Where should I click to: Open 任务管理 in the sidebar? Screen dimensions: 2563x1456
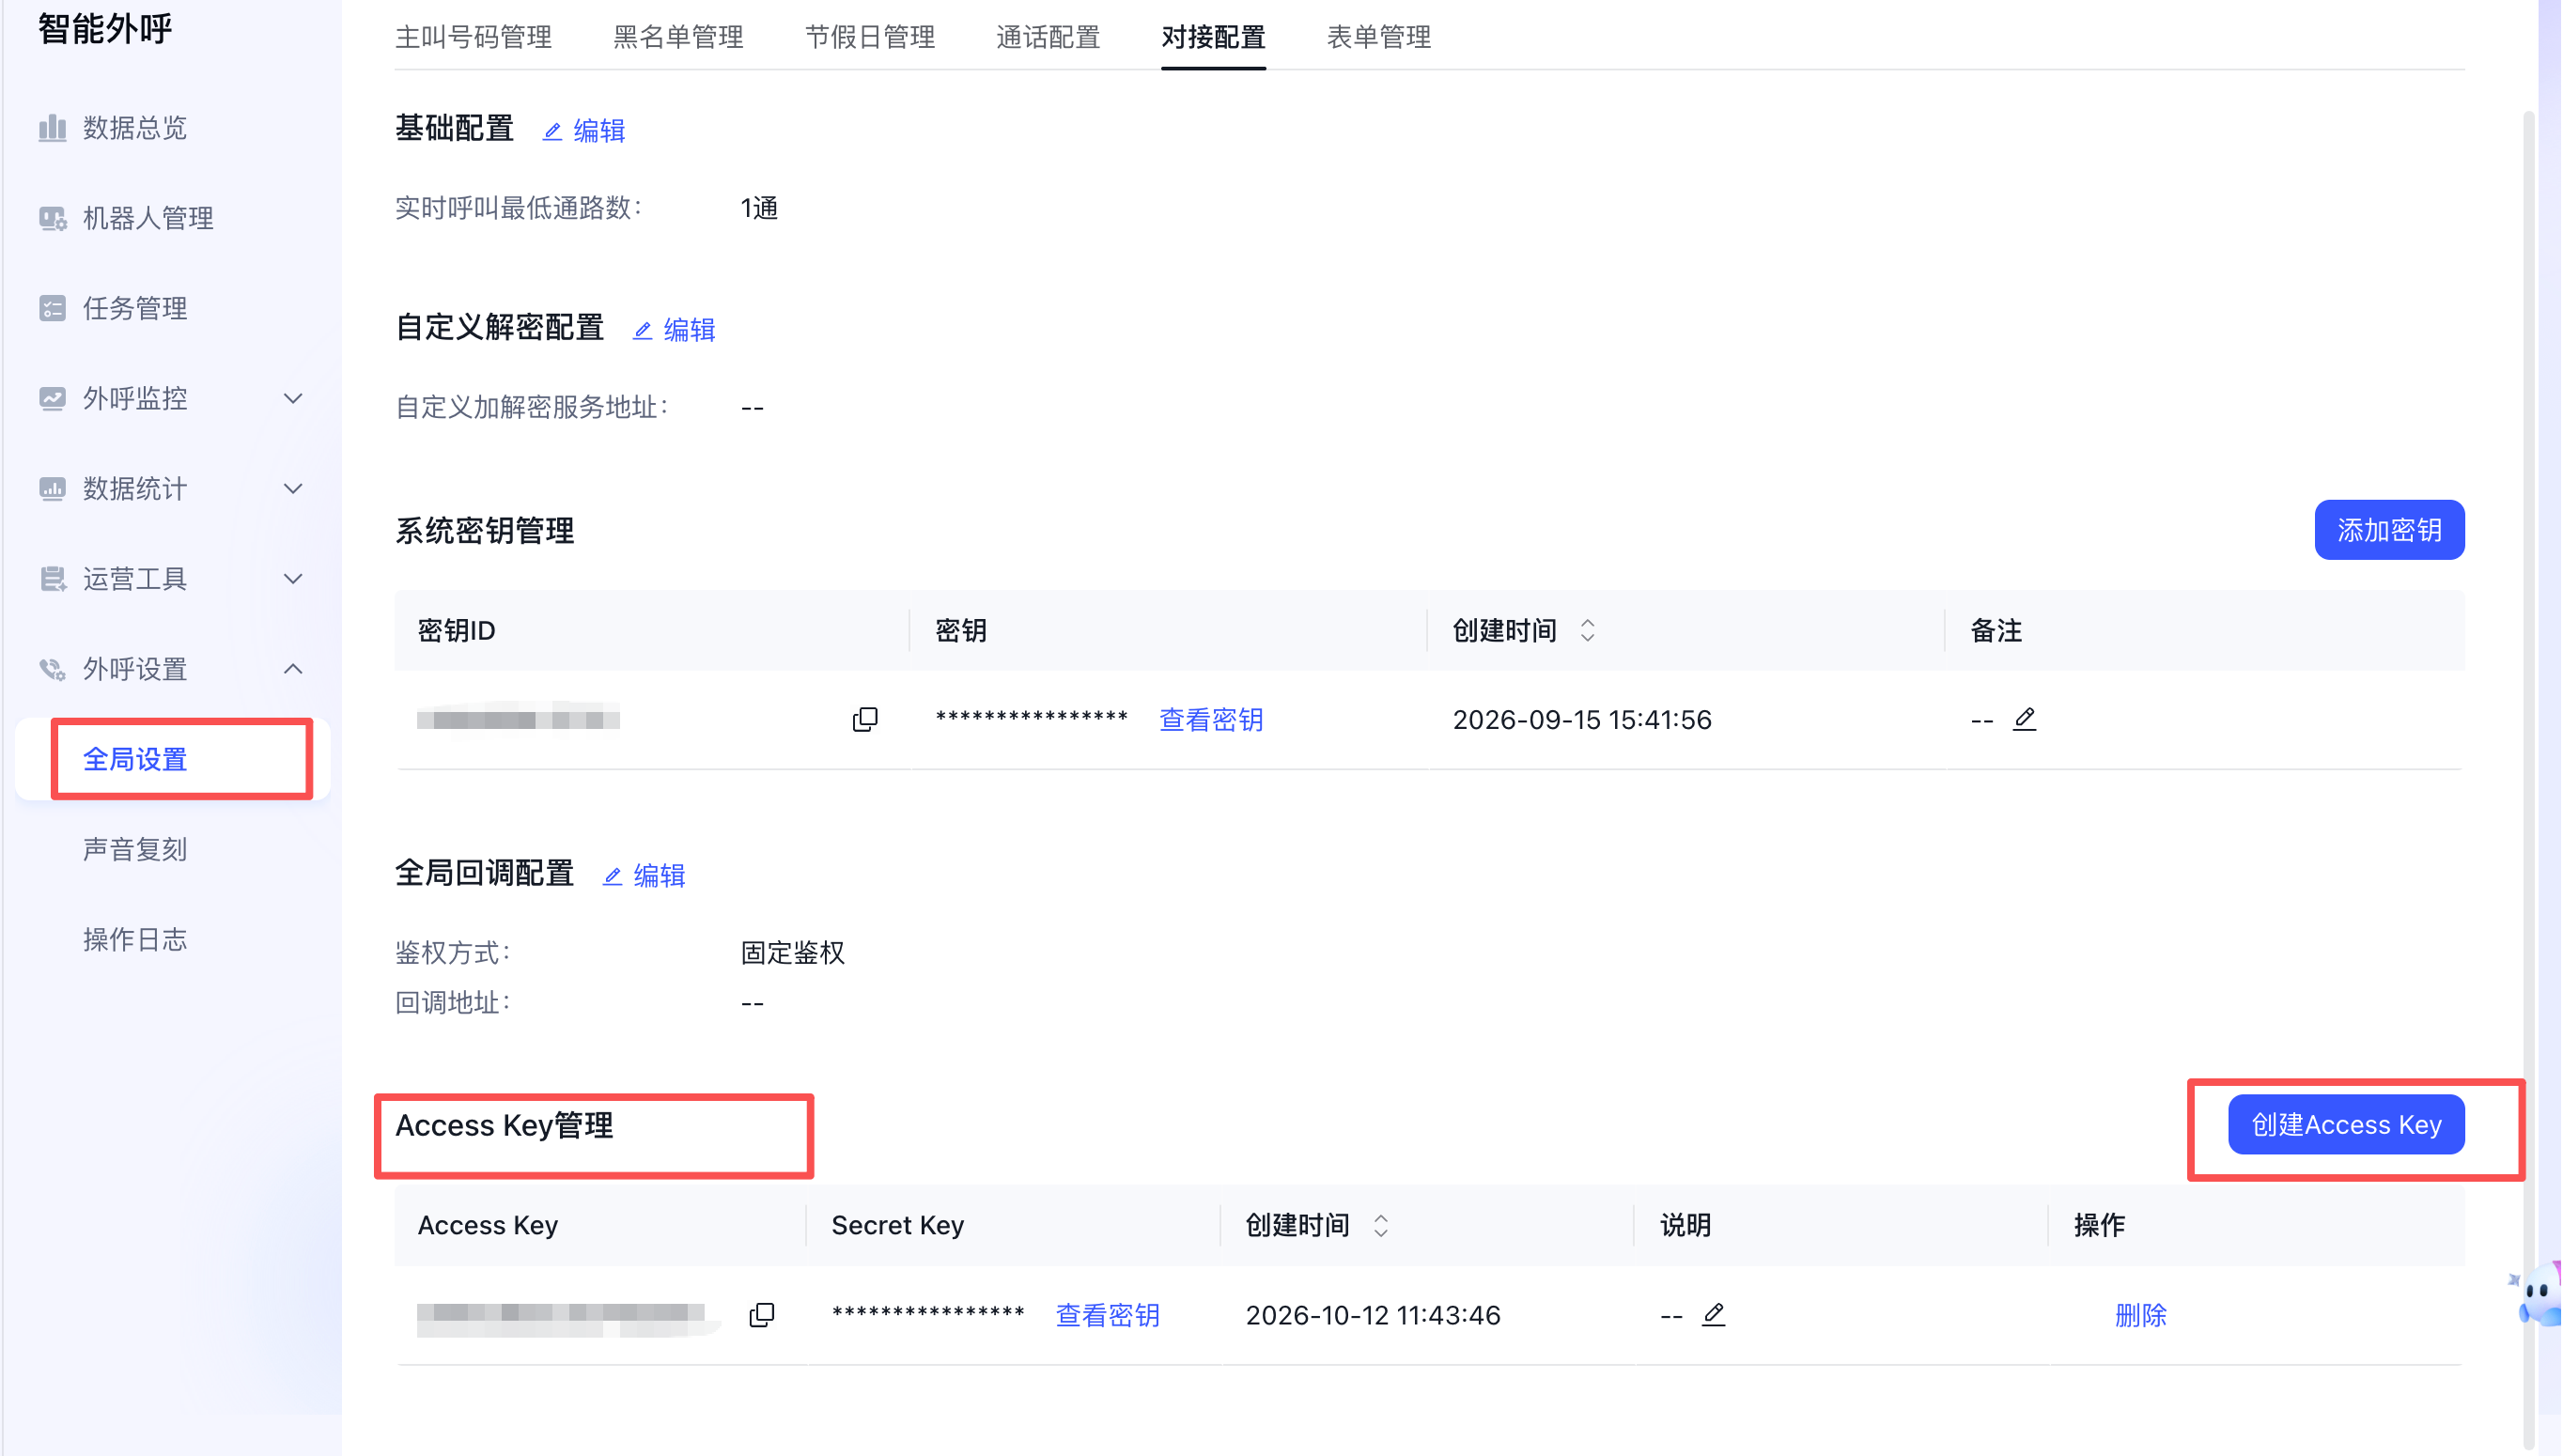click(x=135, y=308)
